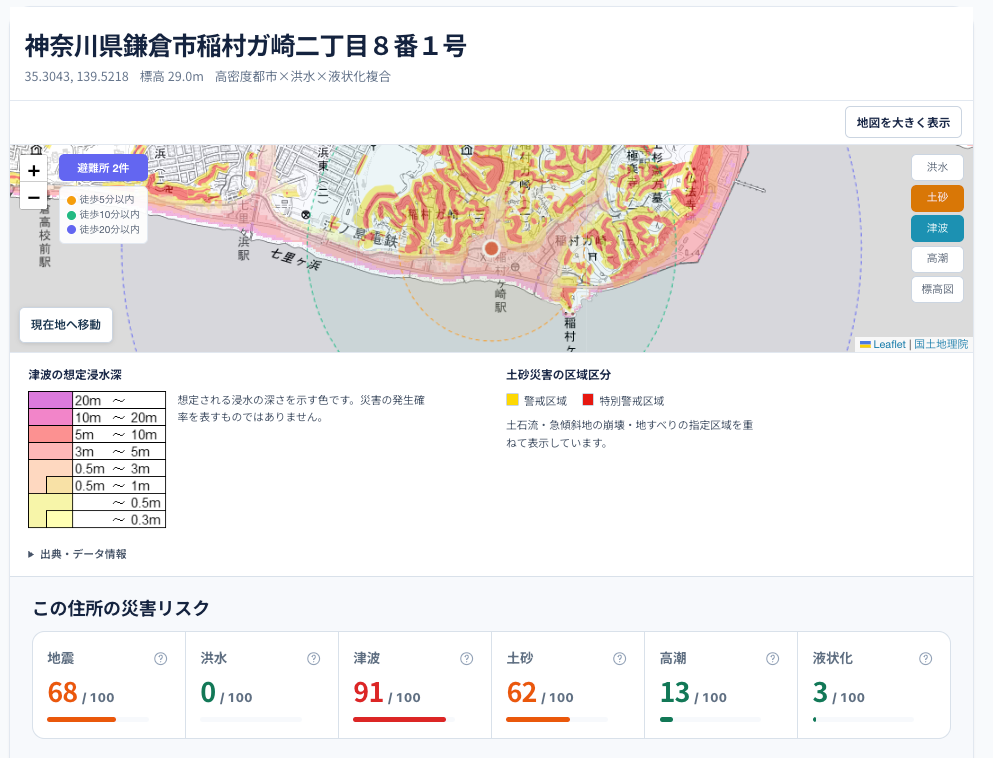The image size is (993, 758).
Task: Zoom out the map with minus button
Action: pos(34,197)
